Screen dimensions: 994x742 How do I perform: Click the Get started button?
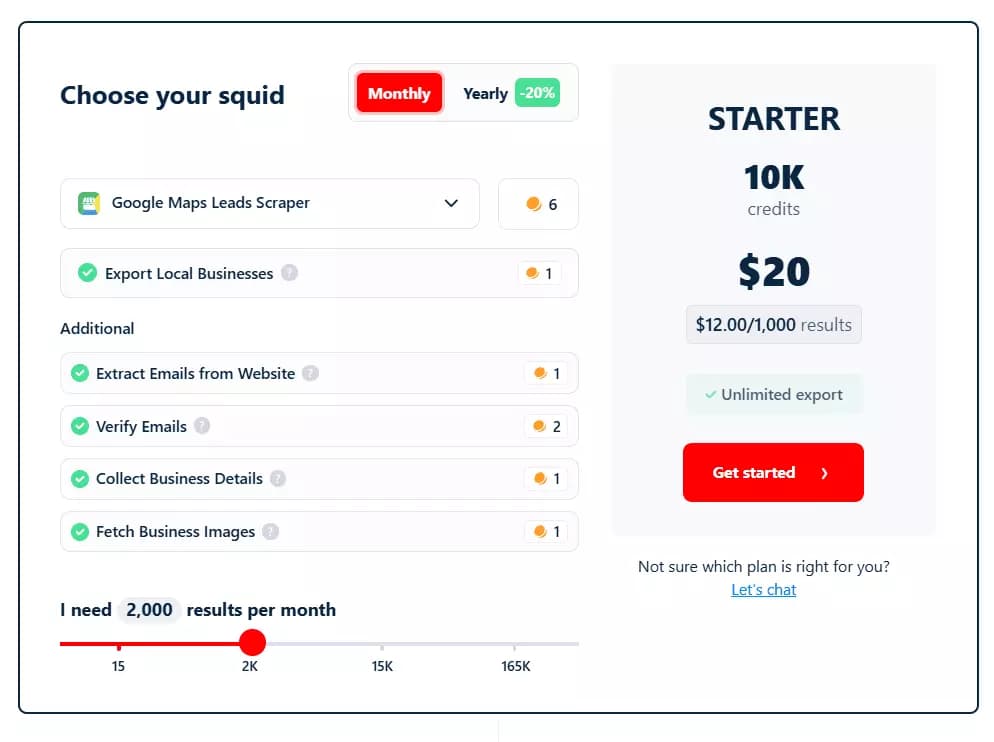[773, 472]
